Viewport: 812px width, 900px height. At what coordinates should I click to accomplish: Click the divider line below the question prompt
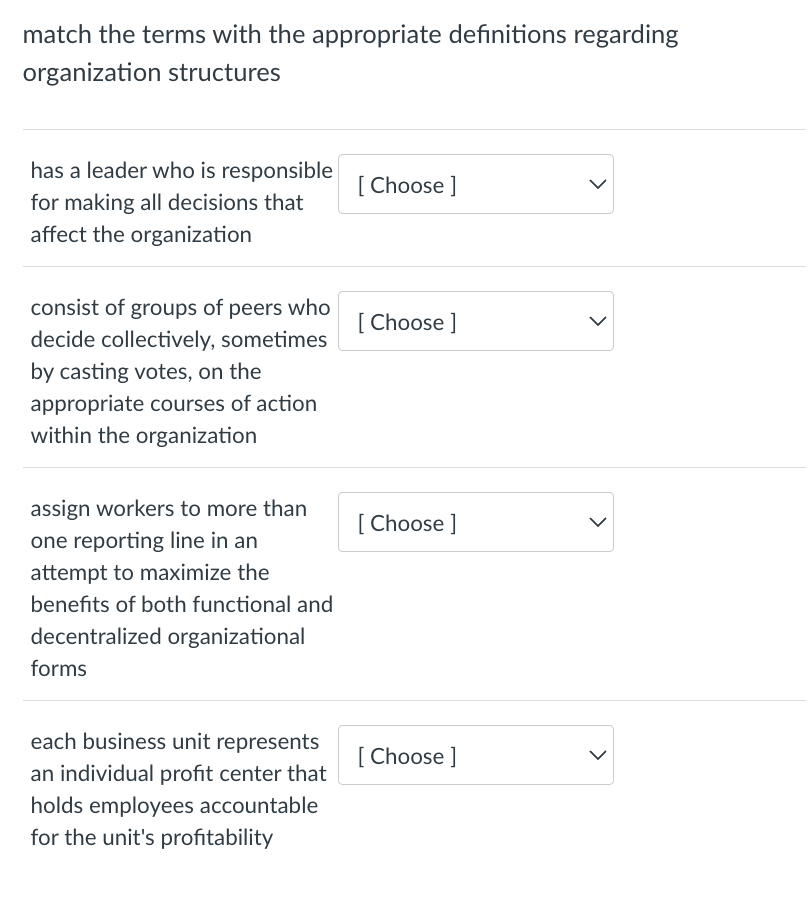coord(413,128)
